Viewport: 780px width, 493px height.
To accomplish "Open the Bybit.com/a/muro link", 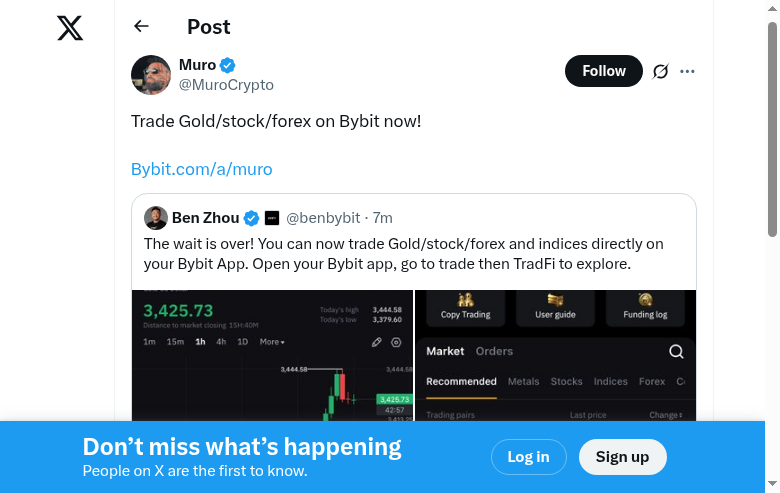I will click(x=202, y=169).
